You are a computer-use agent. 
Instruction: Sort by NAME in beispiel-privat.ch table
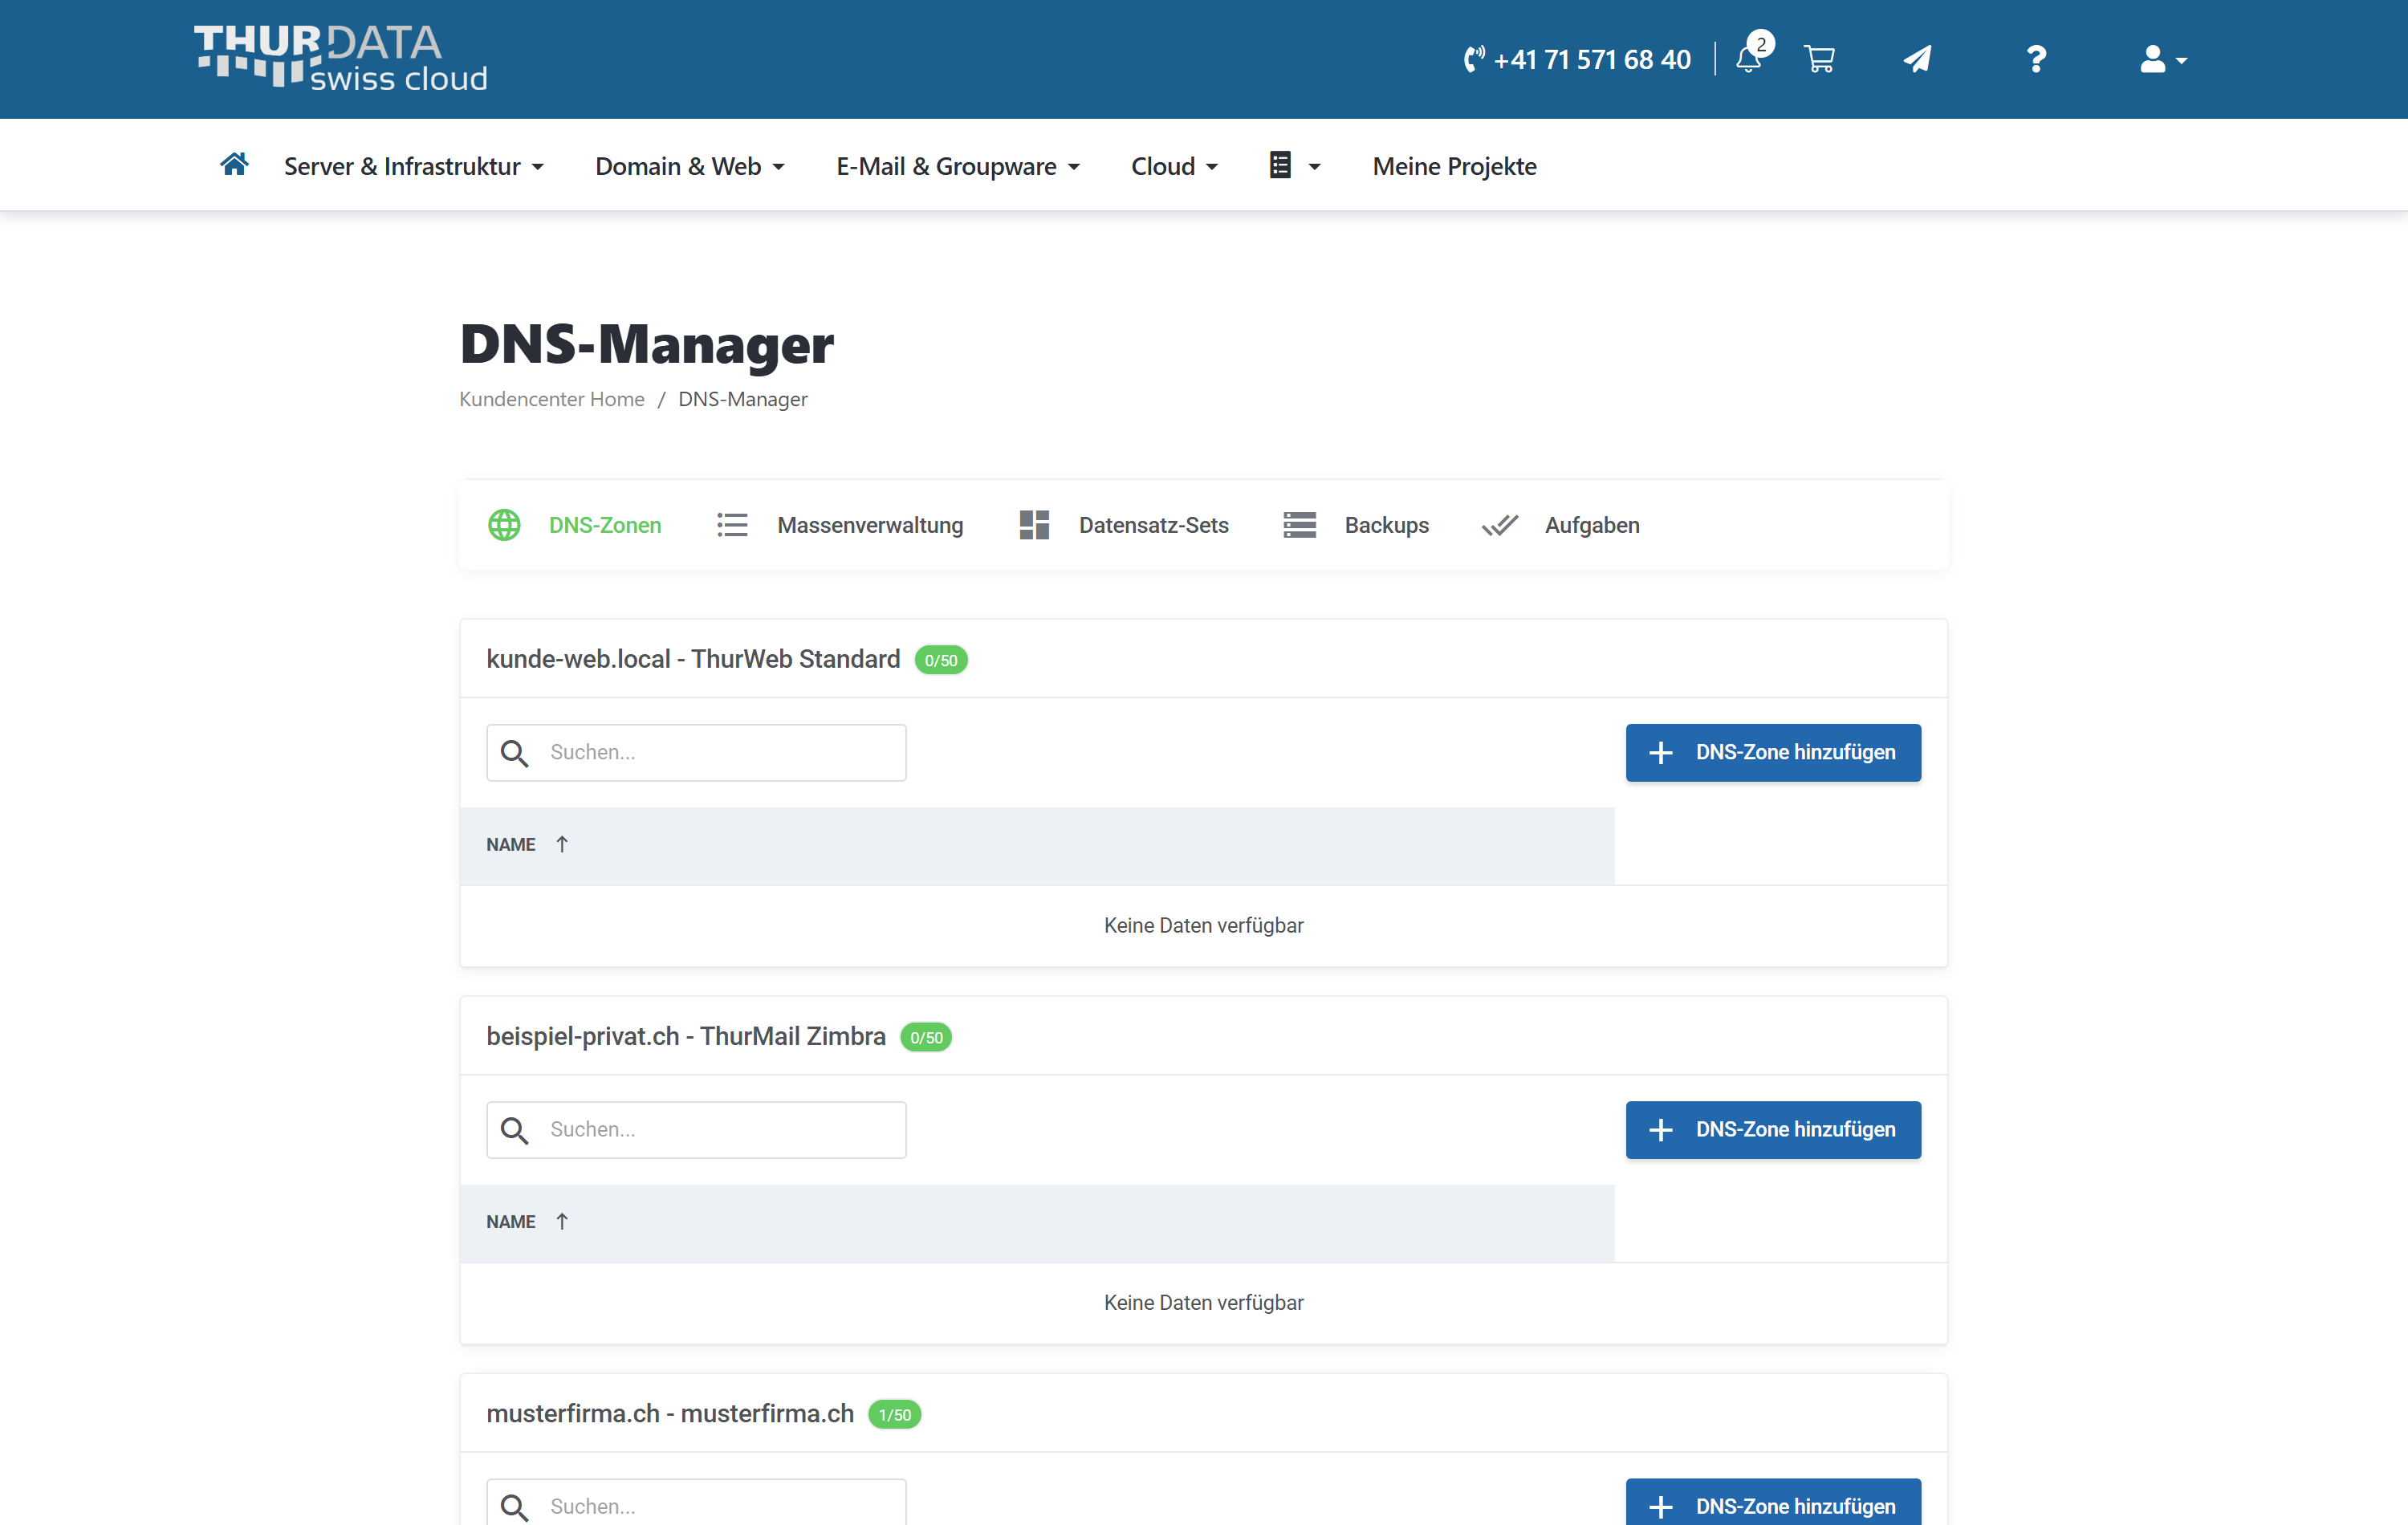click(x=527, y=1221)
